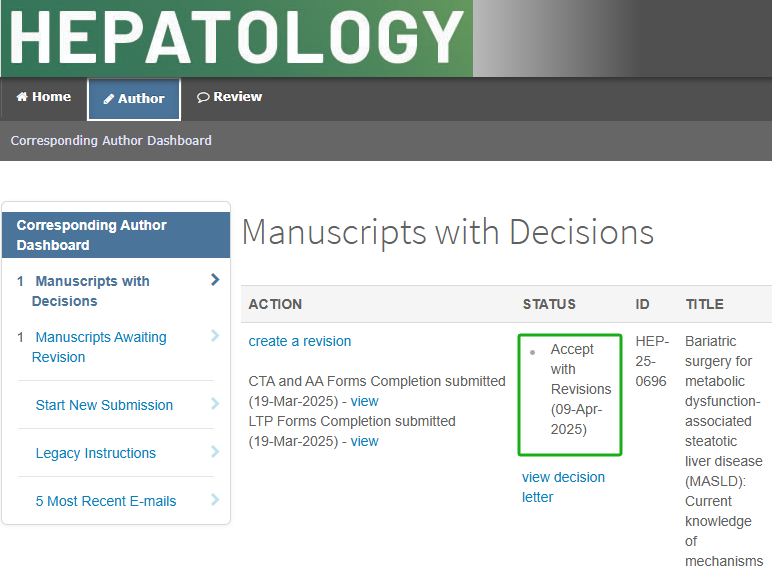The width and height of the screenshot is (772, 575).
Task: Open Manuscripts Awaiting Revision in sidebar
Action: pos(100,347)
